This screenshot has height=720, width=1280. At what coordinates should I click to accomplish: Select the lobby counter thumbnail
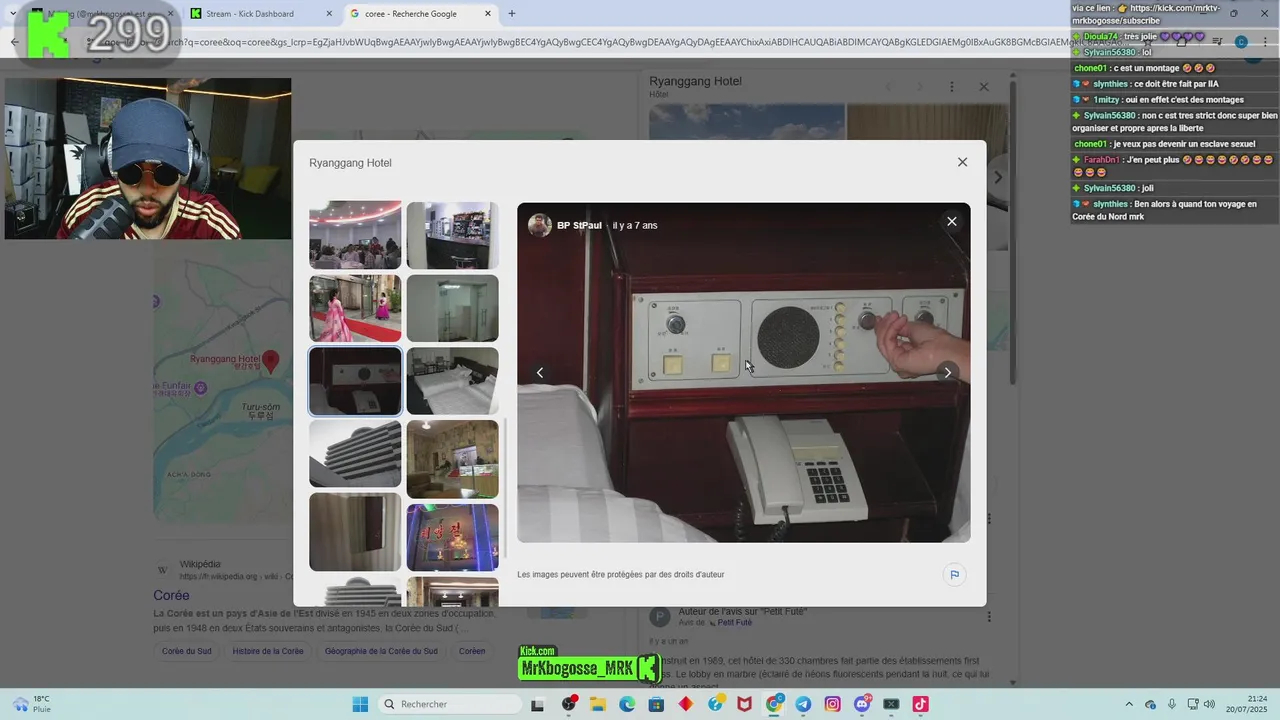pos(452,235)
